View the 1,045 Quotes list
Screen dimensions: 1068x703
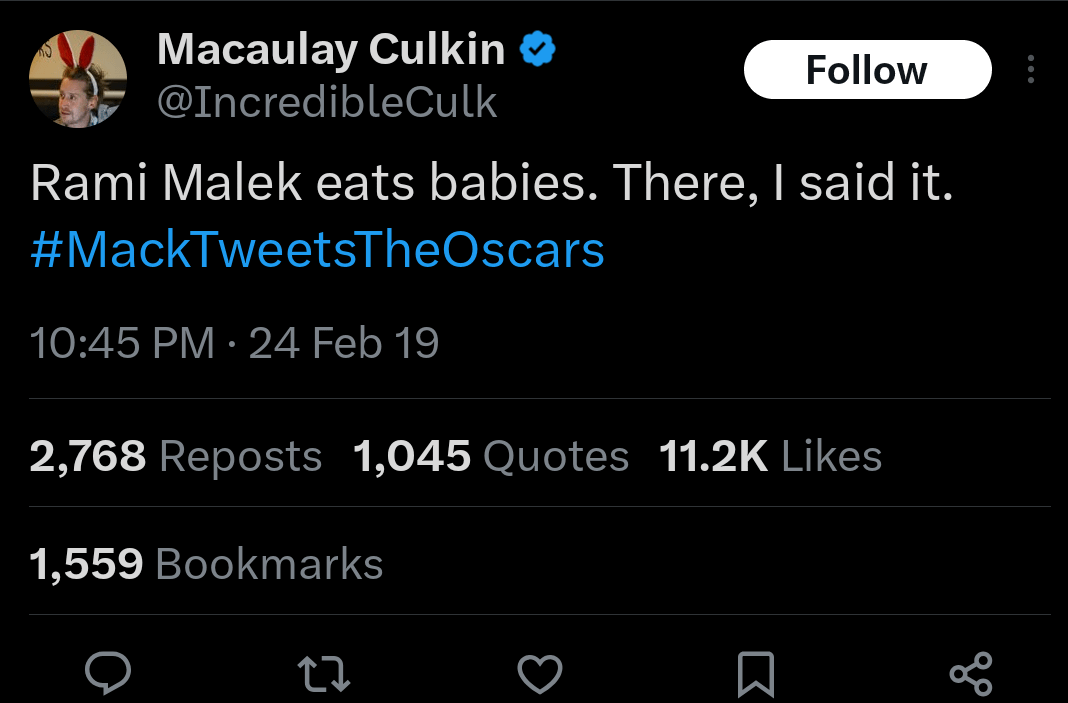click(490, 457)
